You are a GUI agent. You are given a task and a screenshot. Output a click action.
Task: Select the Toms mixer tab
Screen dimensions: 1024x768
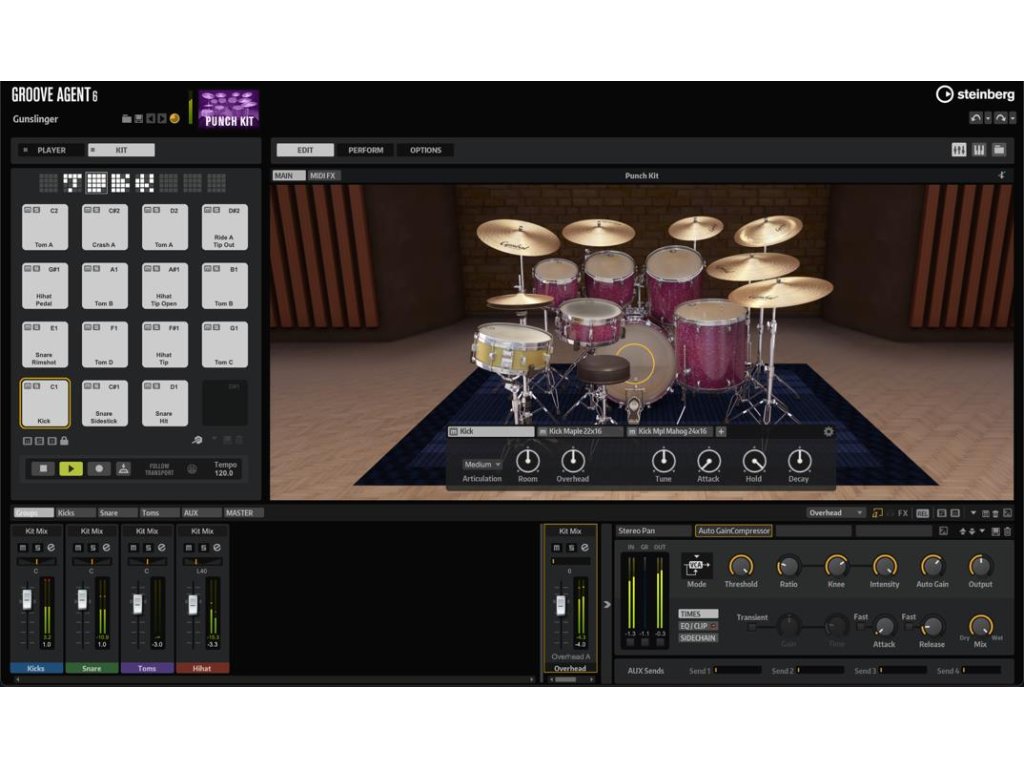click(150, 513)
